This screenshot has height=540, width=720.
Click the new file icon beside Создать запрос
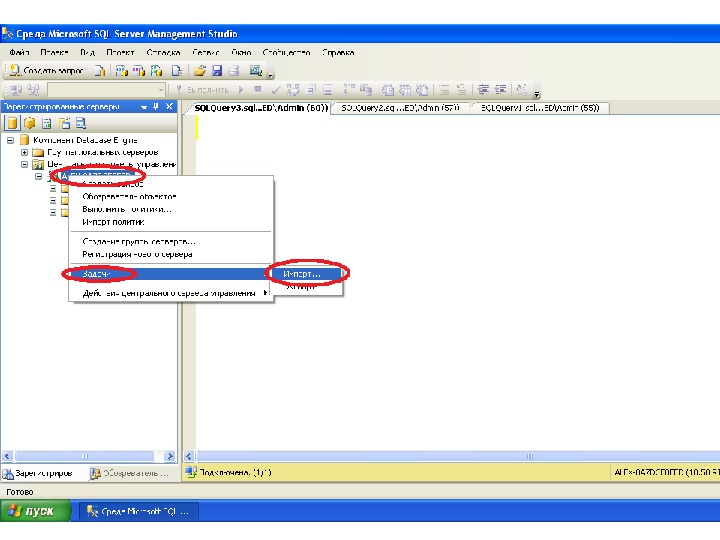click(100, 71)
